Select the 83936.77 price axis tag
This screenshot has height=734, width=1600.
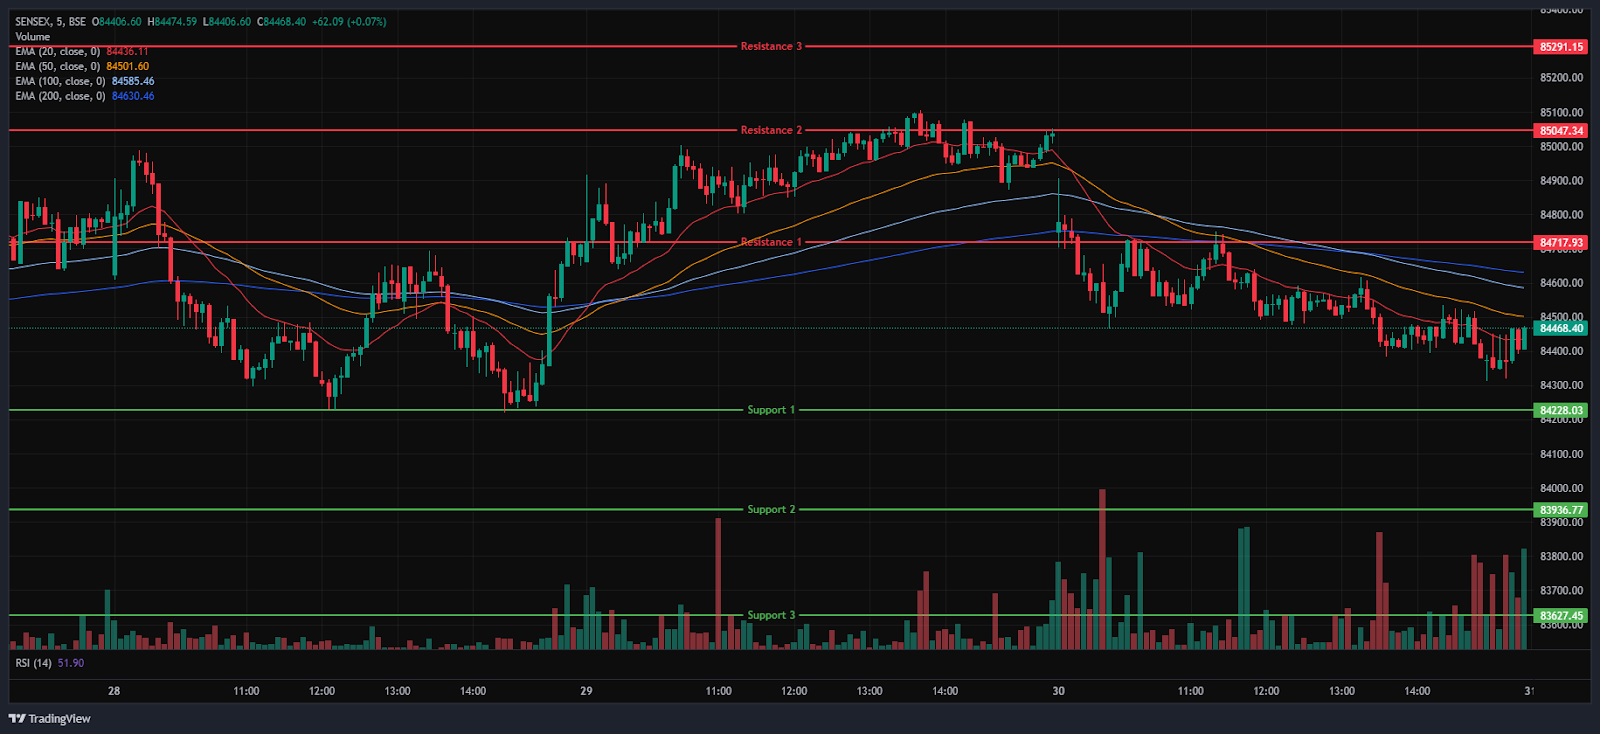[x=1561, y=510]
